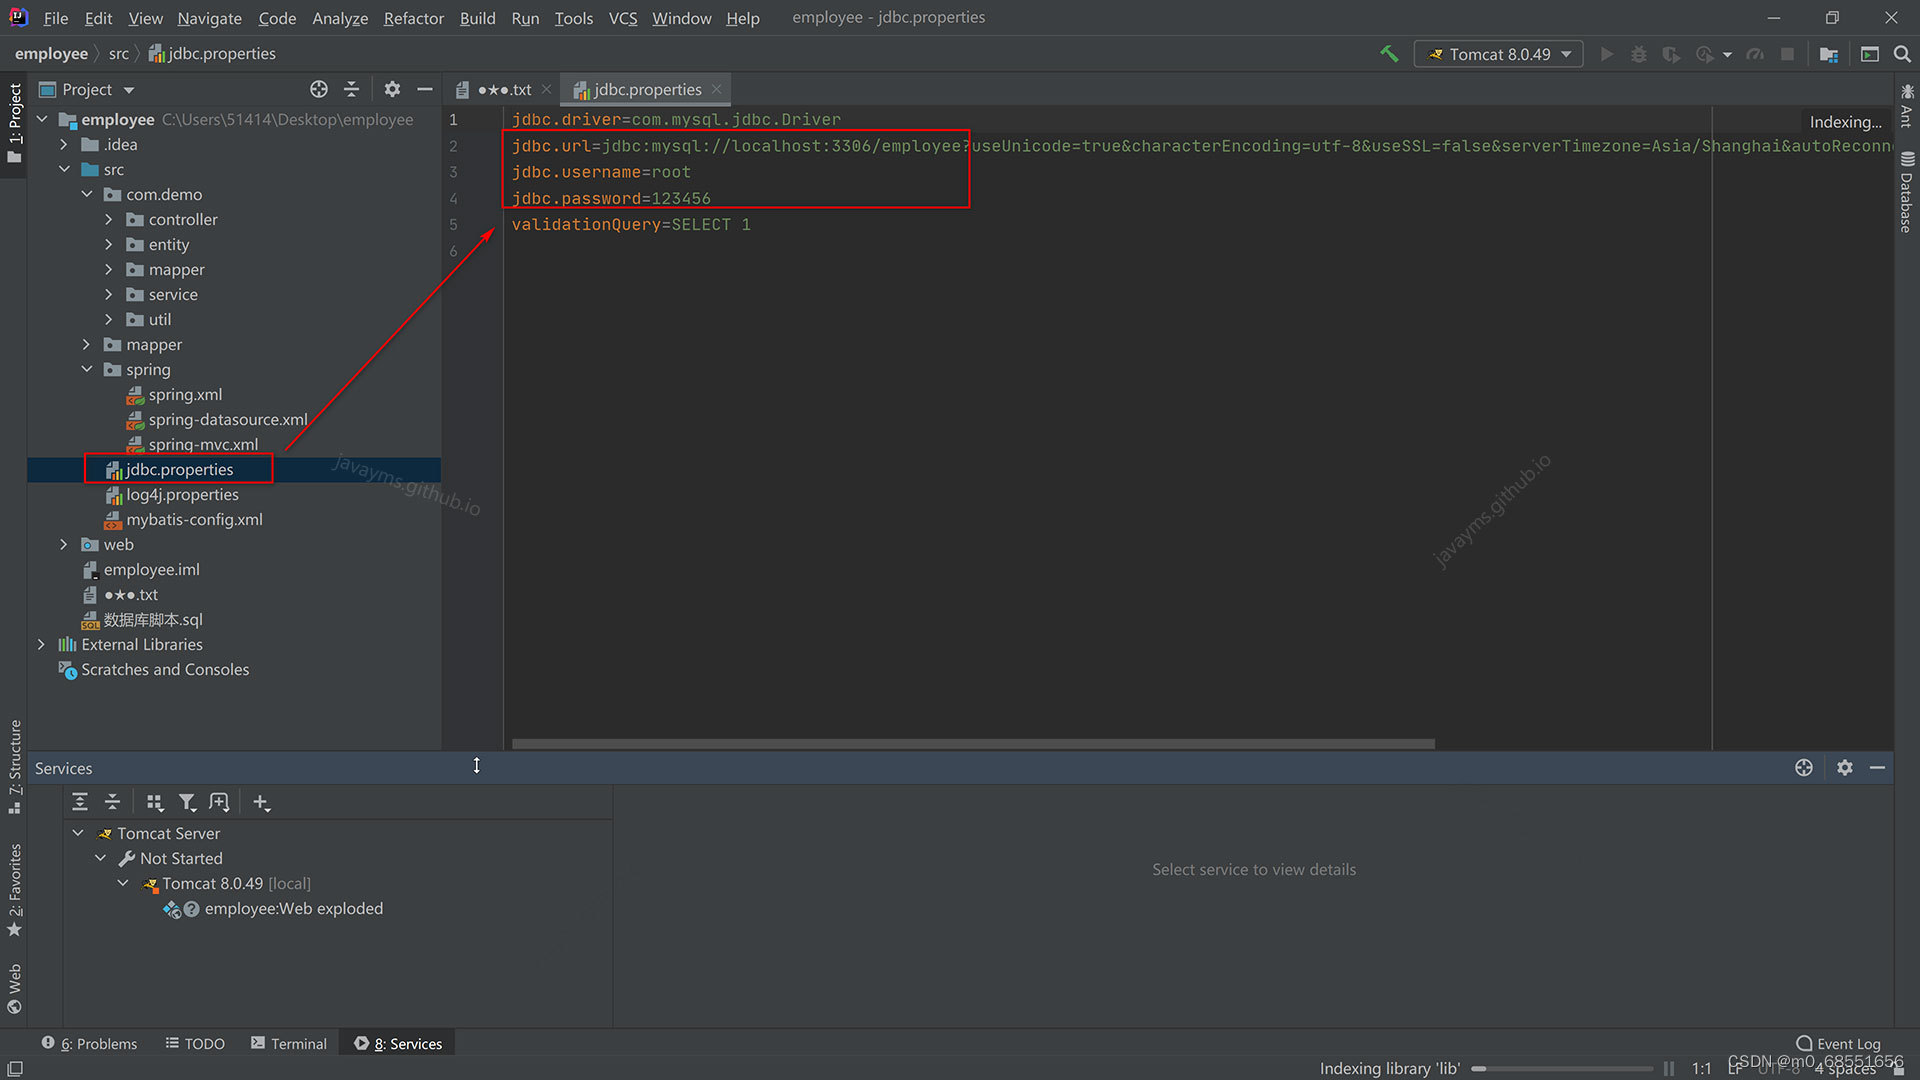Click the Services panel crosshair icon

coord(1804,767)
